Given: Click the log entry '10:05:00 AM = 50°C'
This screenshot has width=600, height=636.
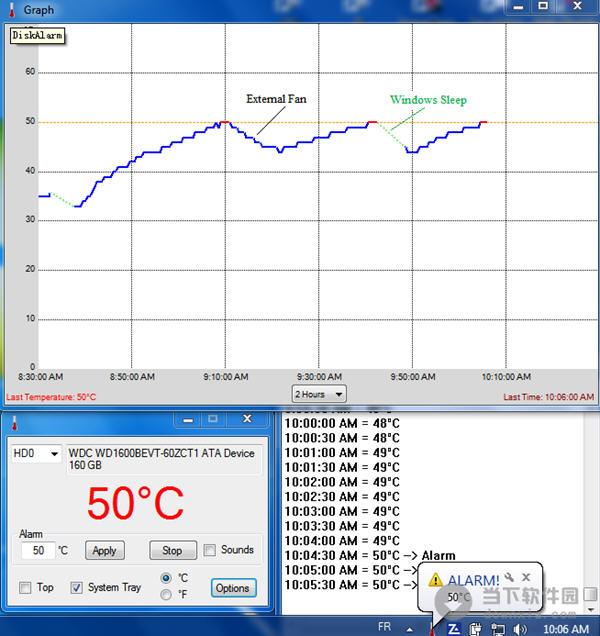Looking at the screenshot, I should click(x=351, y=570).
